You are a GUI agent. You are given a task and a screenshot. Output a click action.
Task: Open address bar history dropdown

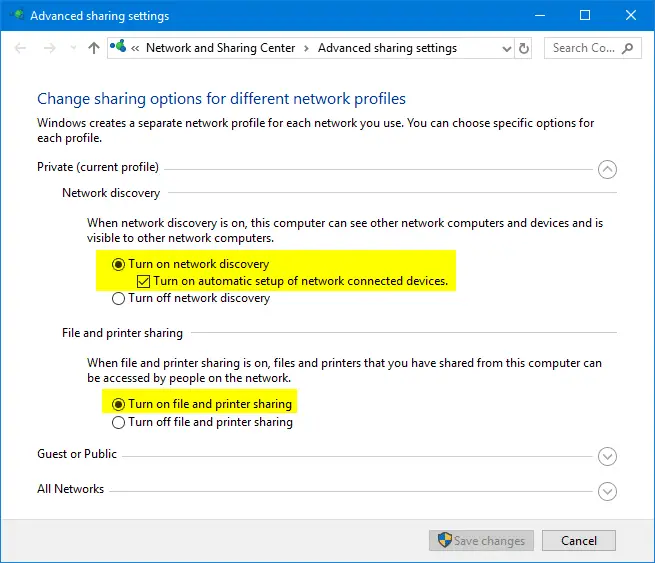[x=506, y=48]
